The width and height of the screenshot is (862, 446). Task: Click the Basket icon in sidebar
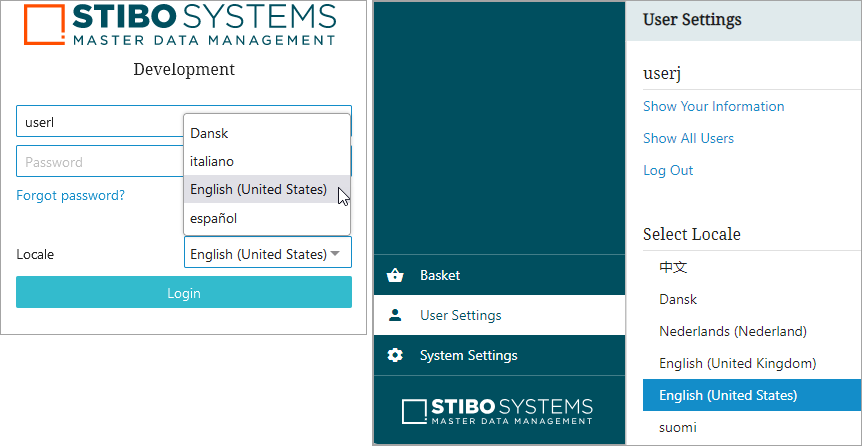pyautogui.click(x=395, y=275)
